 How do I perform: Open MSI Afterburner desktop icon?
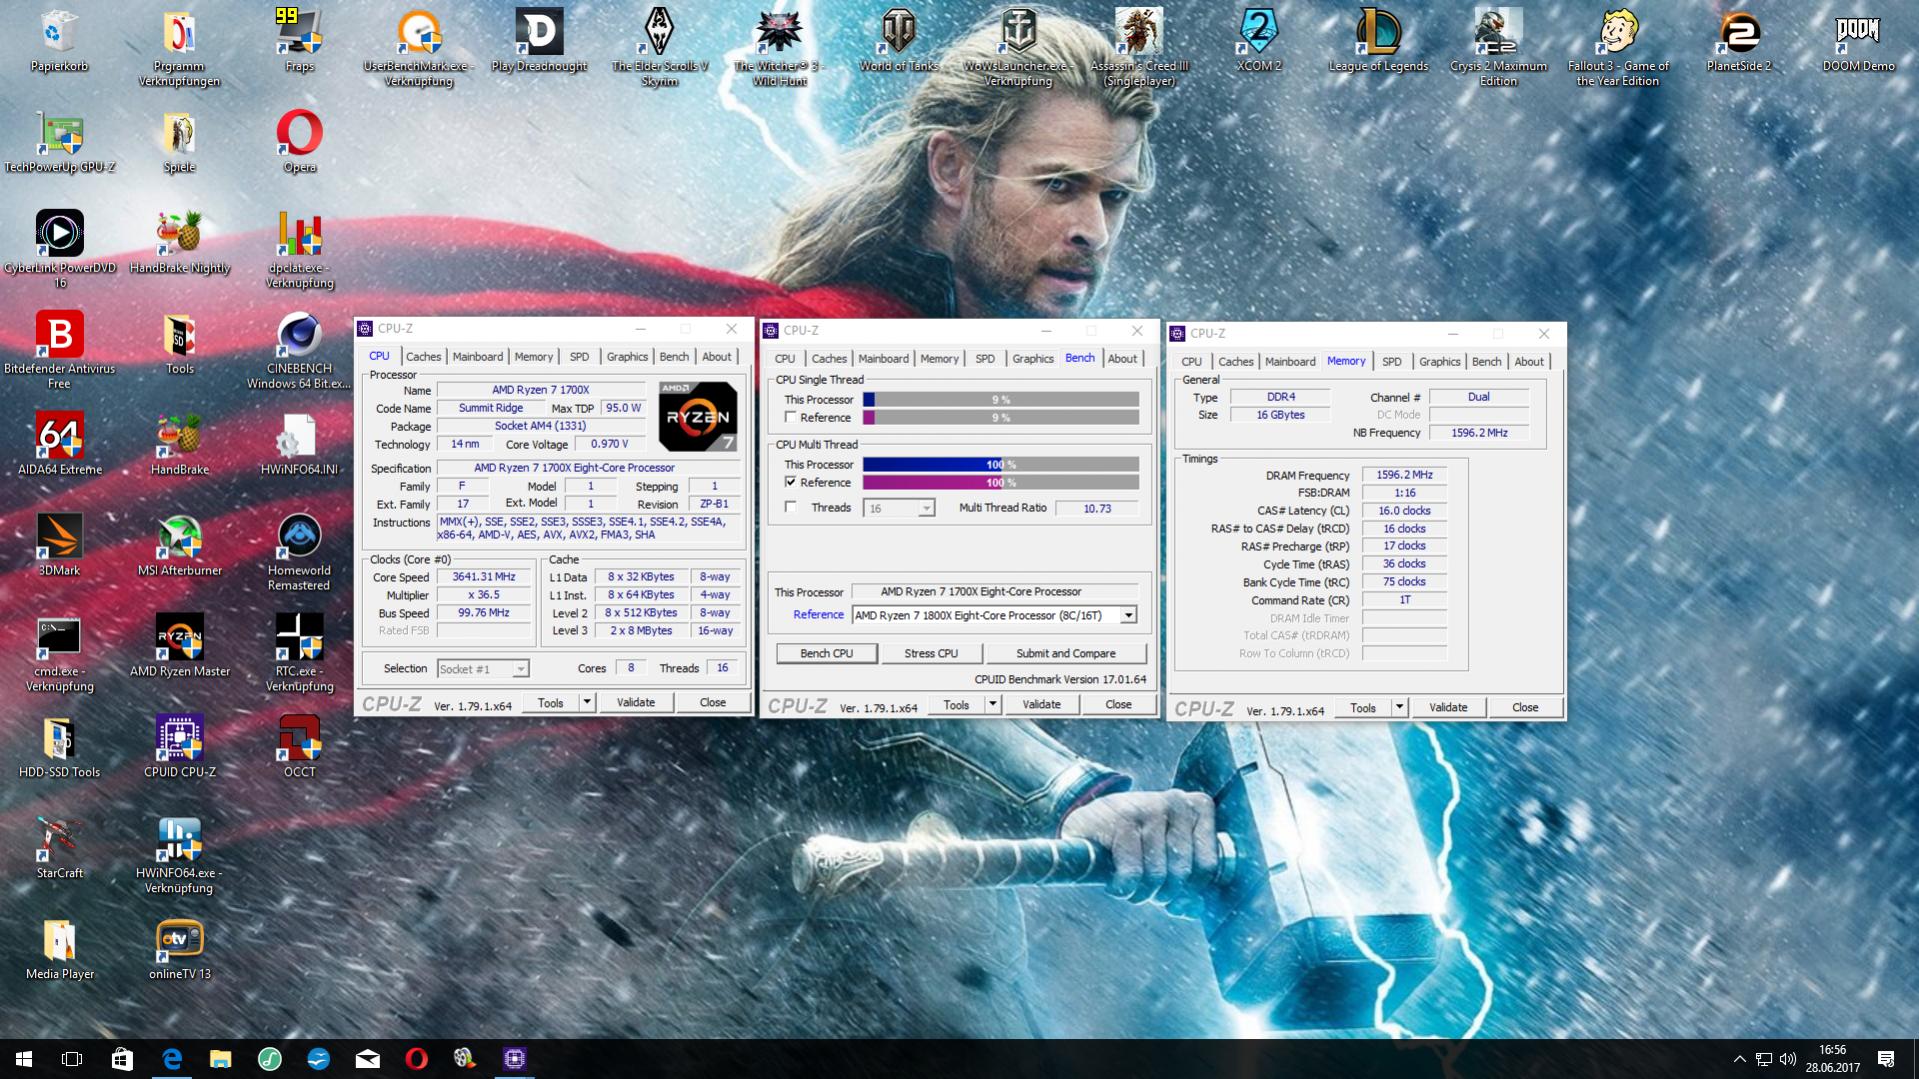[179, 544]
